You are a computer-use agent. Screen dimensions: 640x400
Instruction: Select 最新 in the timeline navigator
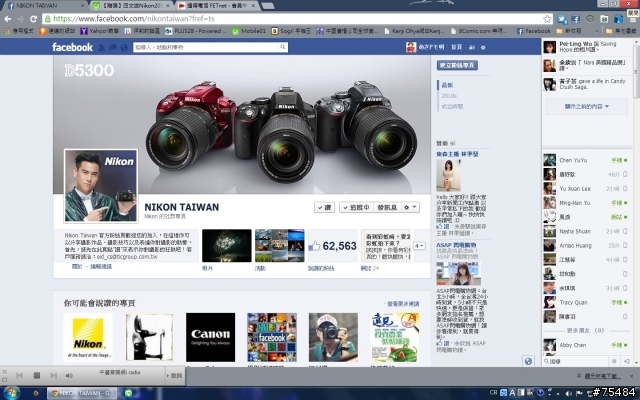[x=447, y=85]
